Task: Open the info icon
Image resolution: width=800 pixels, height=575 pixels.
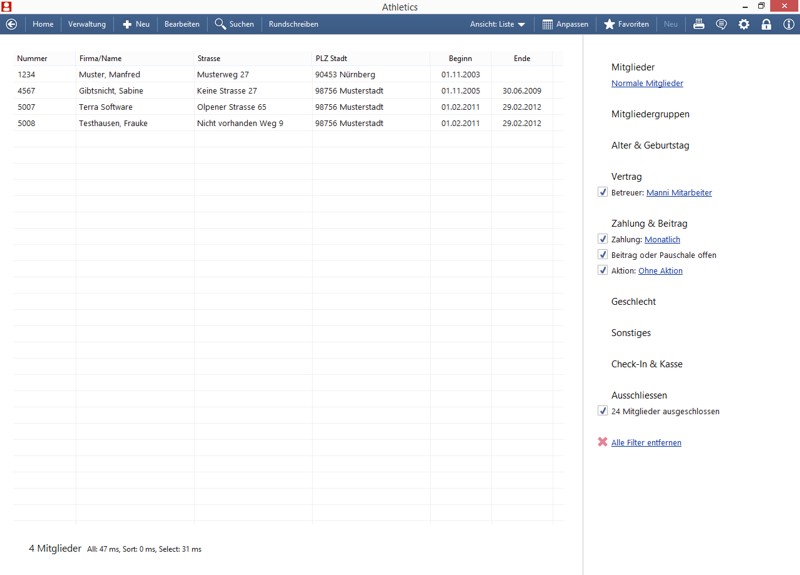Action: pyautogui.click(x=789, y=24)
